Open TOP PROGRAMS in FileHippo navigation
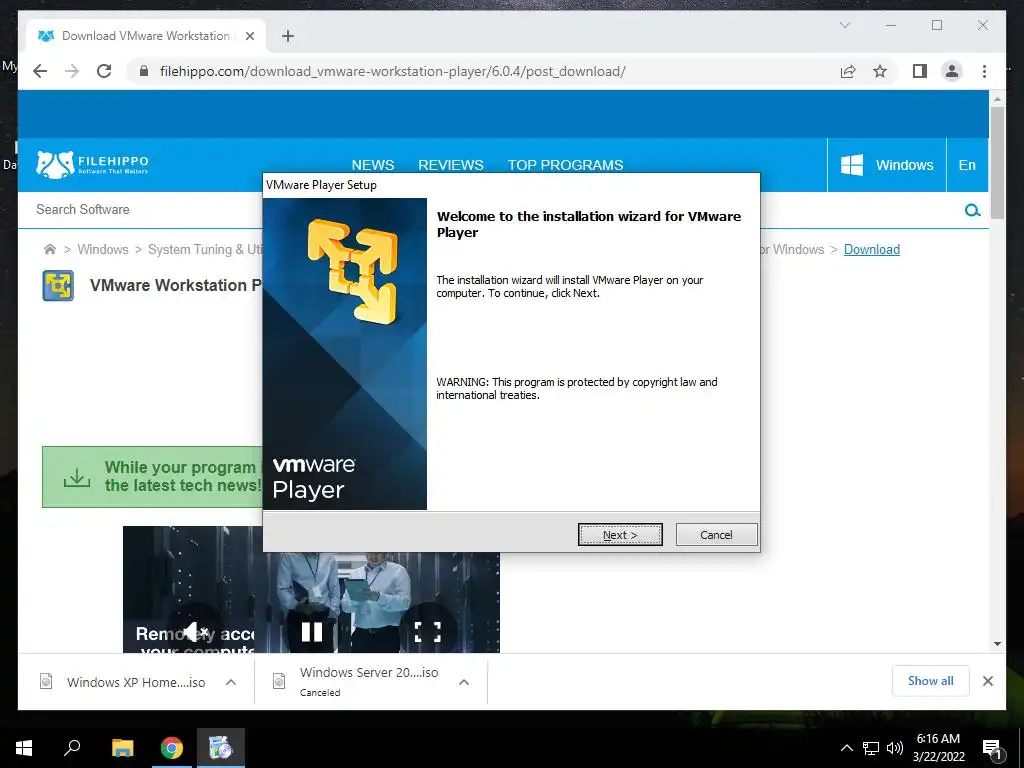The height and width of the screenshot is (768, 1024). pos(566,165)
